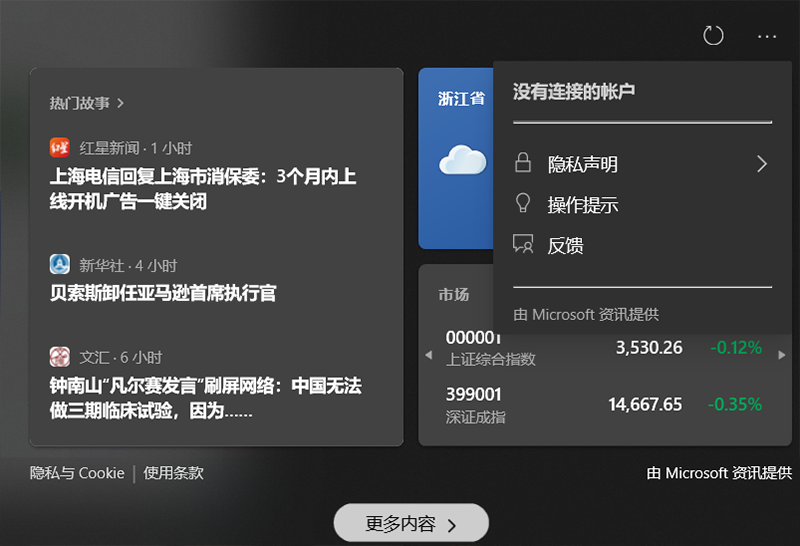Open the 上海电信回复上海市消保委 headline

click(x=203, y=189)
